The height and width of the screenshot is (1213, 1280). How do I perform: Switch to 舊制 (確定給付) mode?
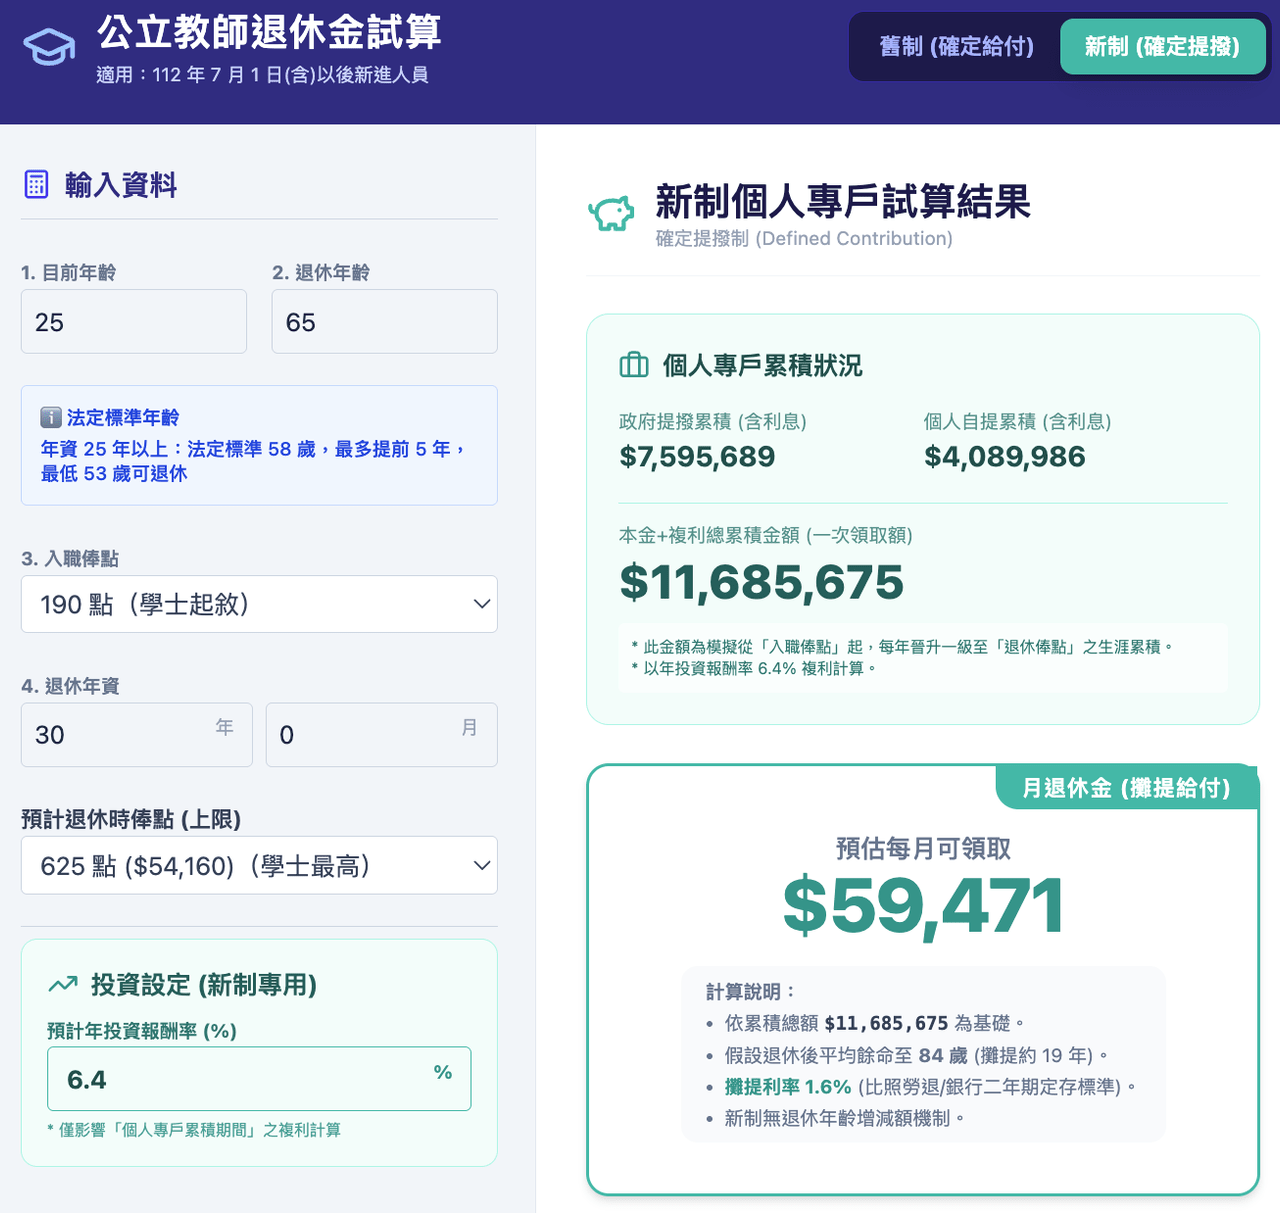956,46
